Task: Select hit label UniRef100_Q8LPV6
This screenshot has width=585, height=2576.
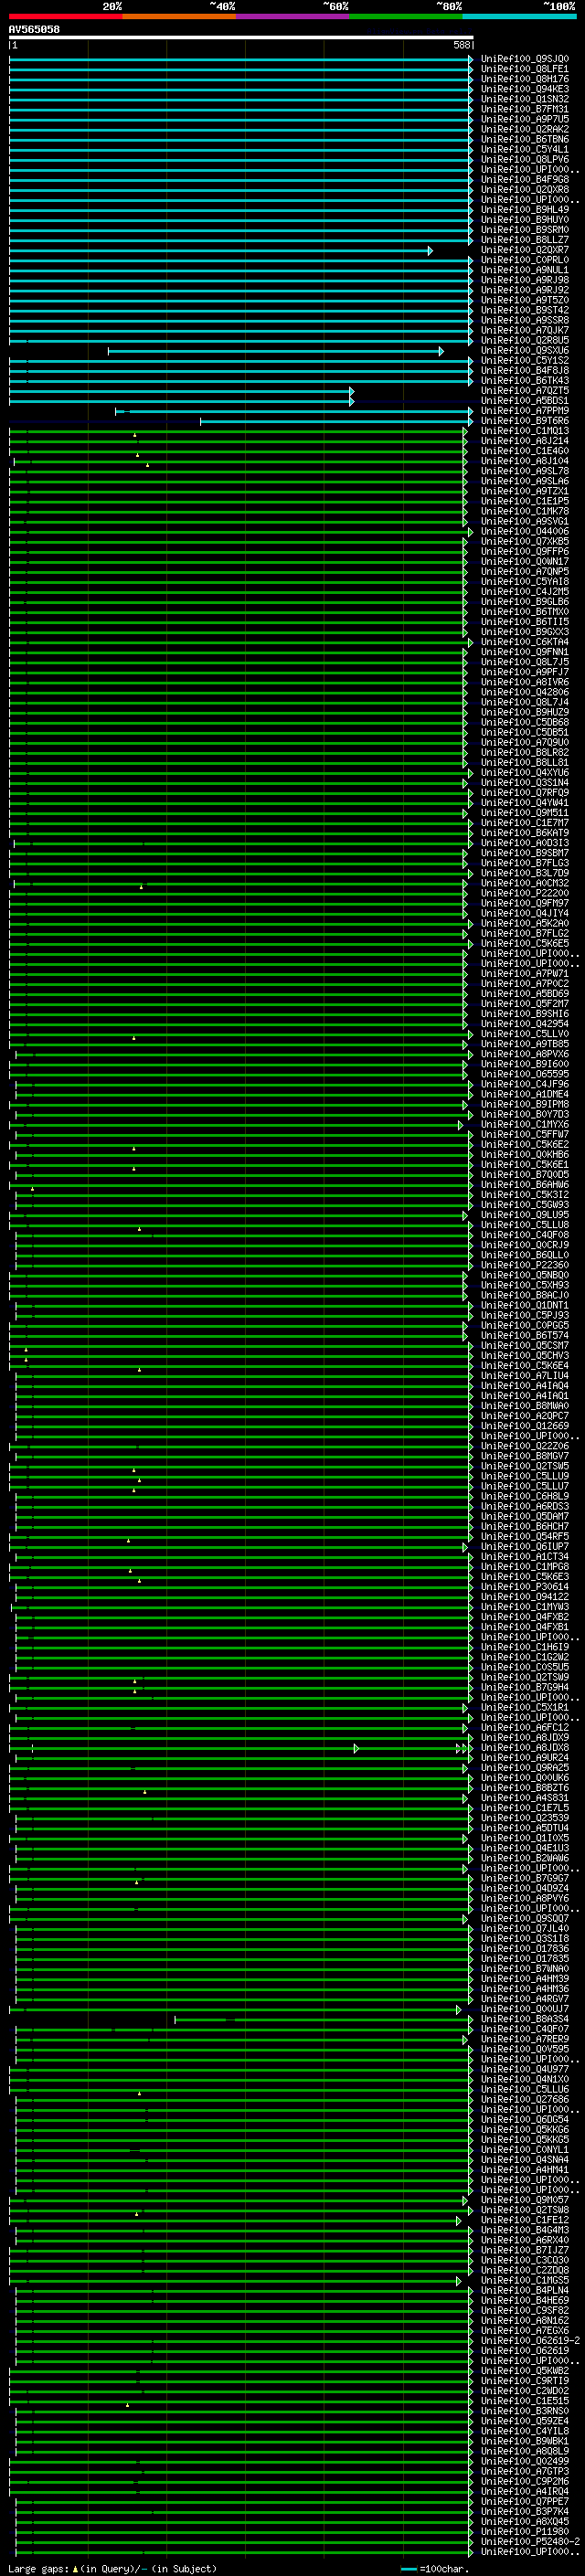Action: (524, 159)
